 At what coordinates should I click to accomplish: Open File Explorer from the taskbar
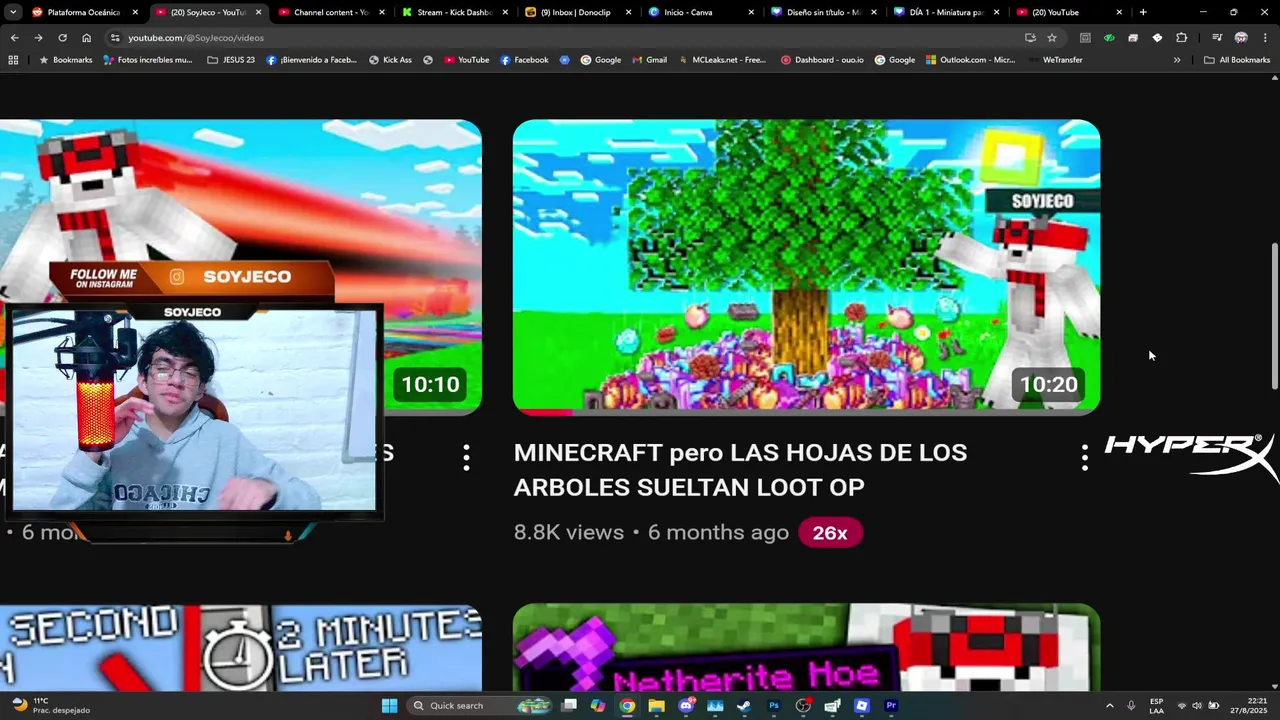[656, 705]
